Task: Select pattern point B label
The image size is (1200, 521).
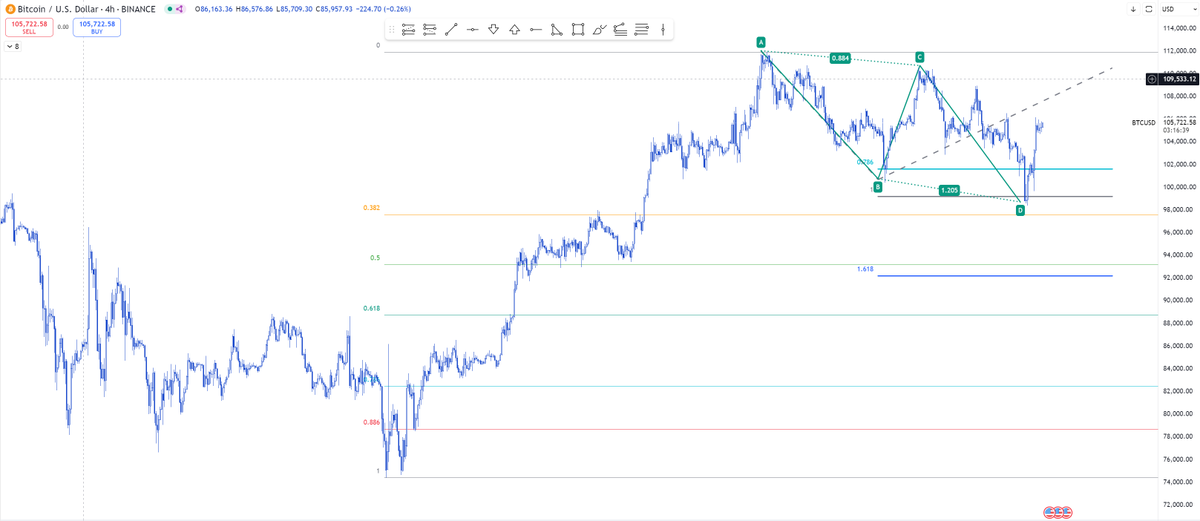Action: pyautogui.click(x=877, y=186)
